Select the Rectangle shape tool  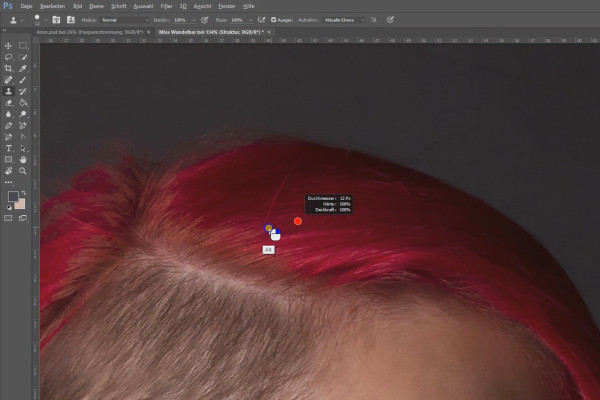(x=8, y=160)
